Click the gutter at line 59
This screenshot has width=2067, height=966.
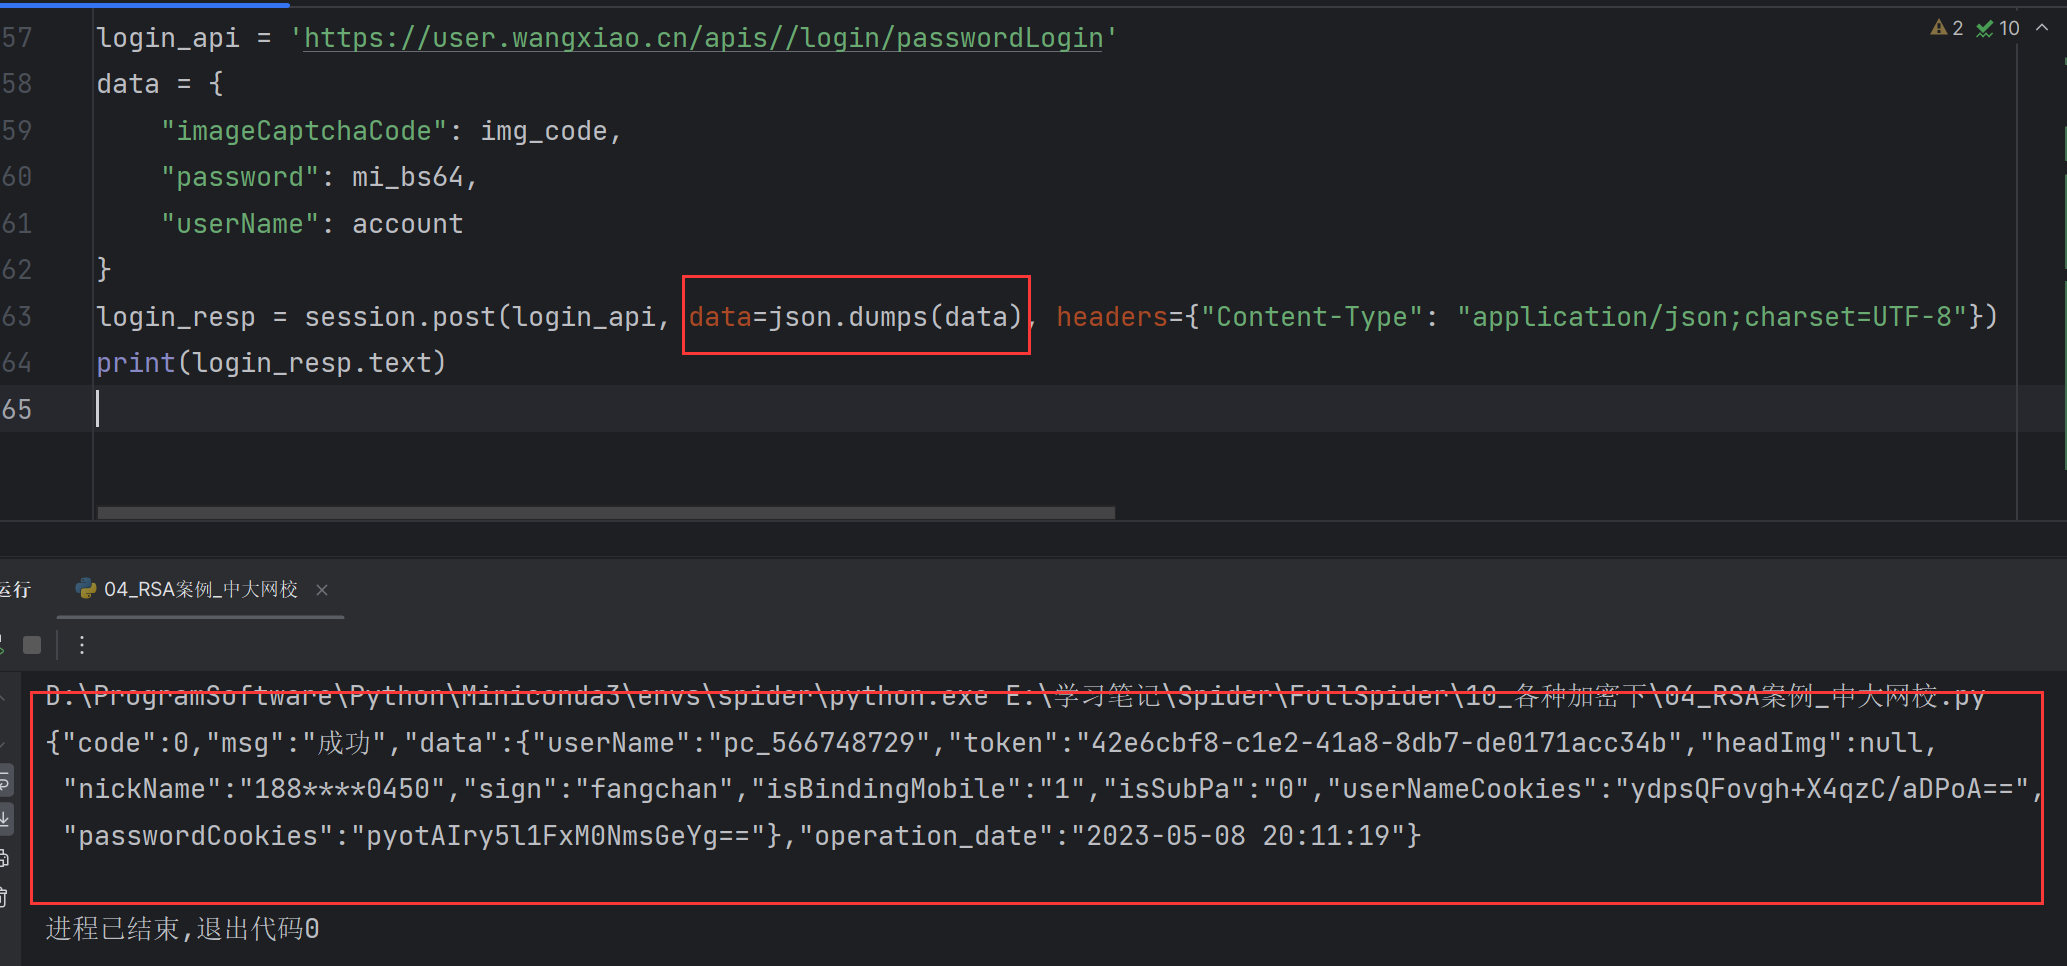tap(17, 131)
